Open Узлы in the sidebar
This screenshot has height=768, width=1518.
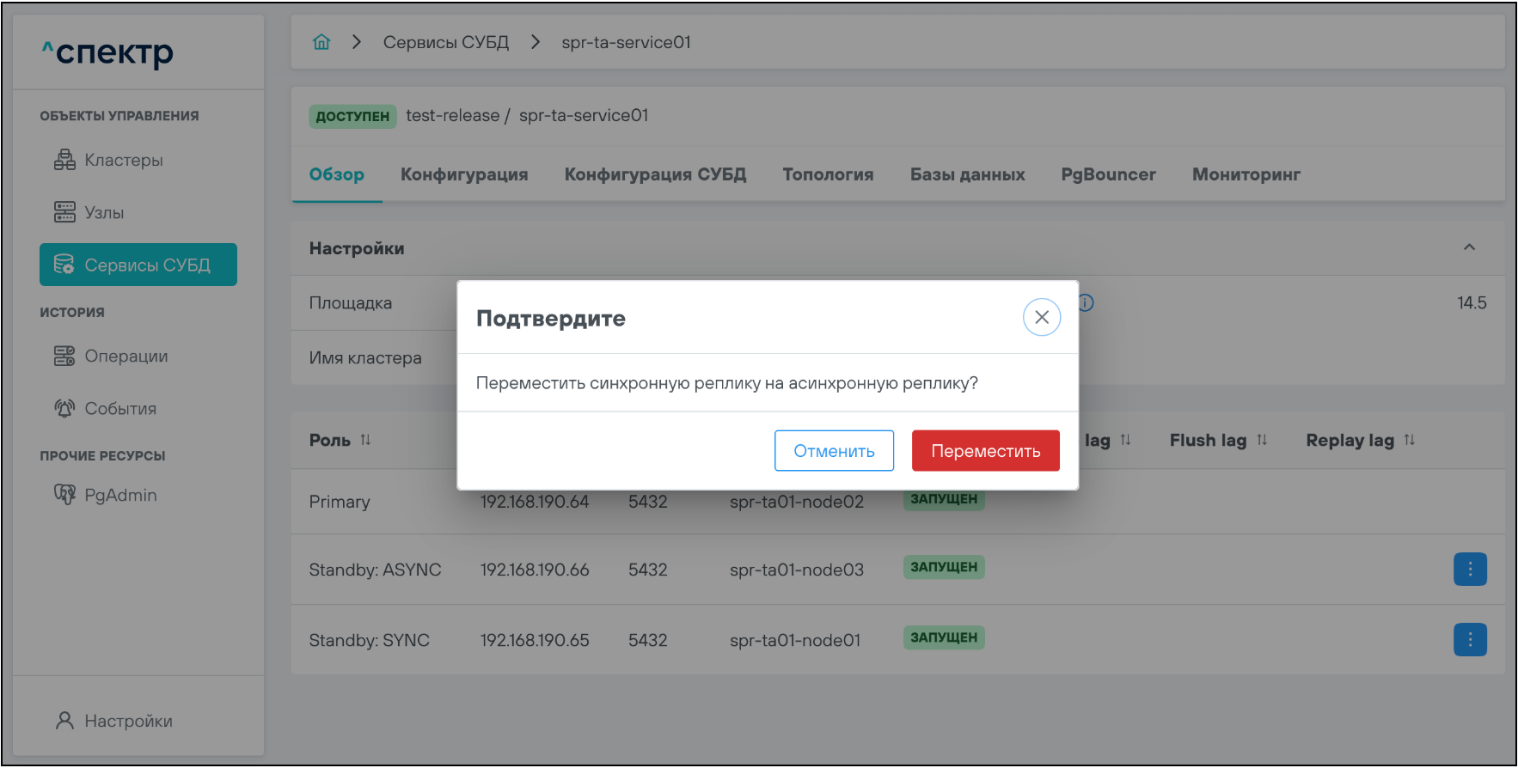[90, 213]
